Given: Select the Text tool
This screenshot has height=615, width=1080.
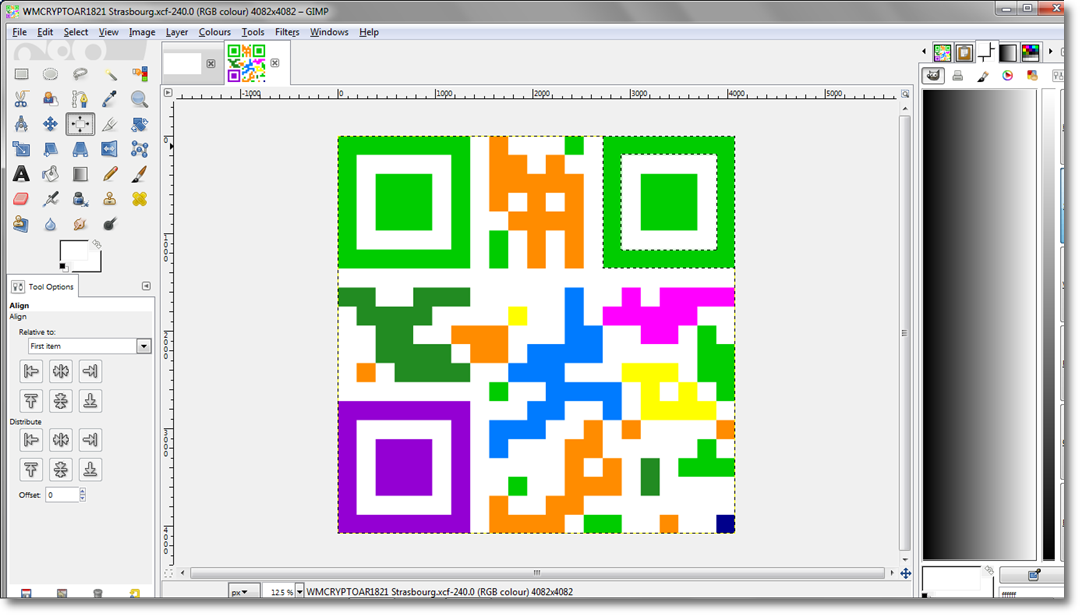Looking at the screenshot, I should (21, 174).
